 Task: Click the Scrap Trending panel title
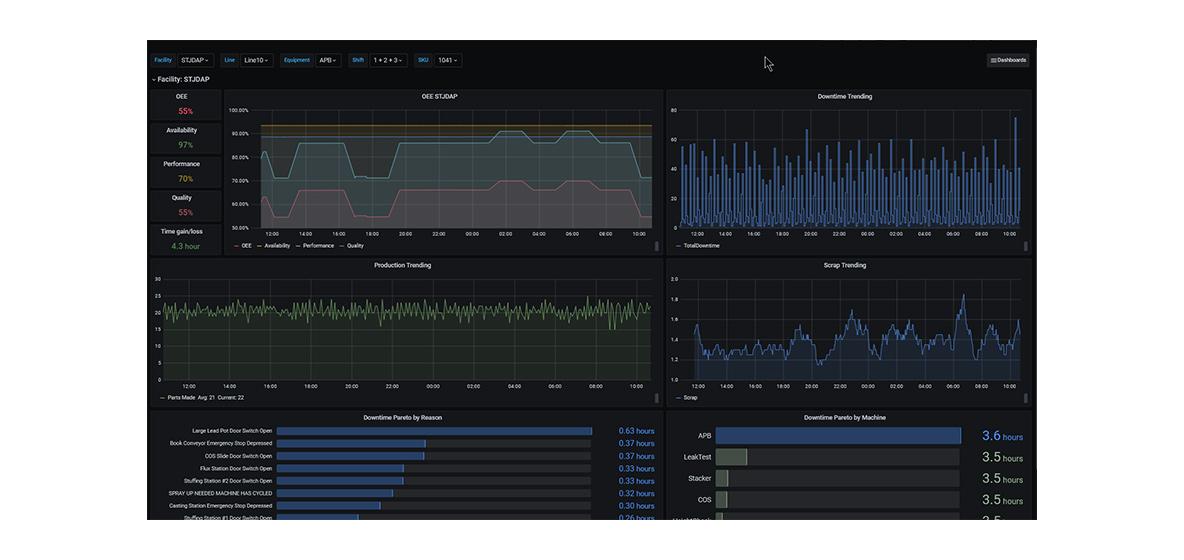844,265
